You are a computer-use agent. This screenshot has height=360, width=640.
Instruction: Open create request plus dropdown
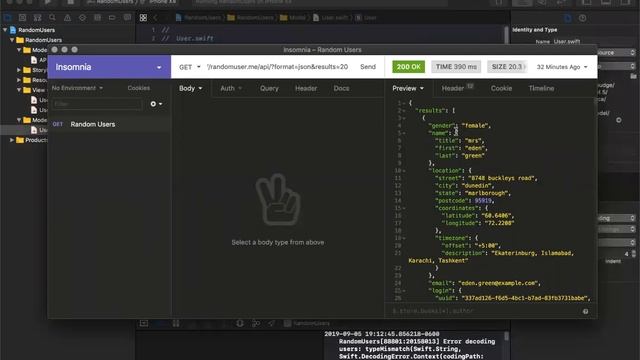point(156,104)
